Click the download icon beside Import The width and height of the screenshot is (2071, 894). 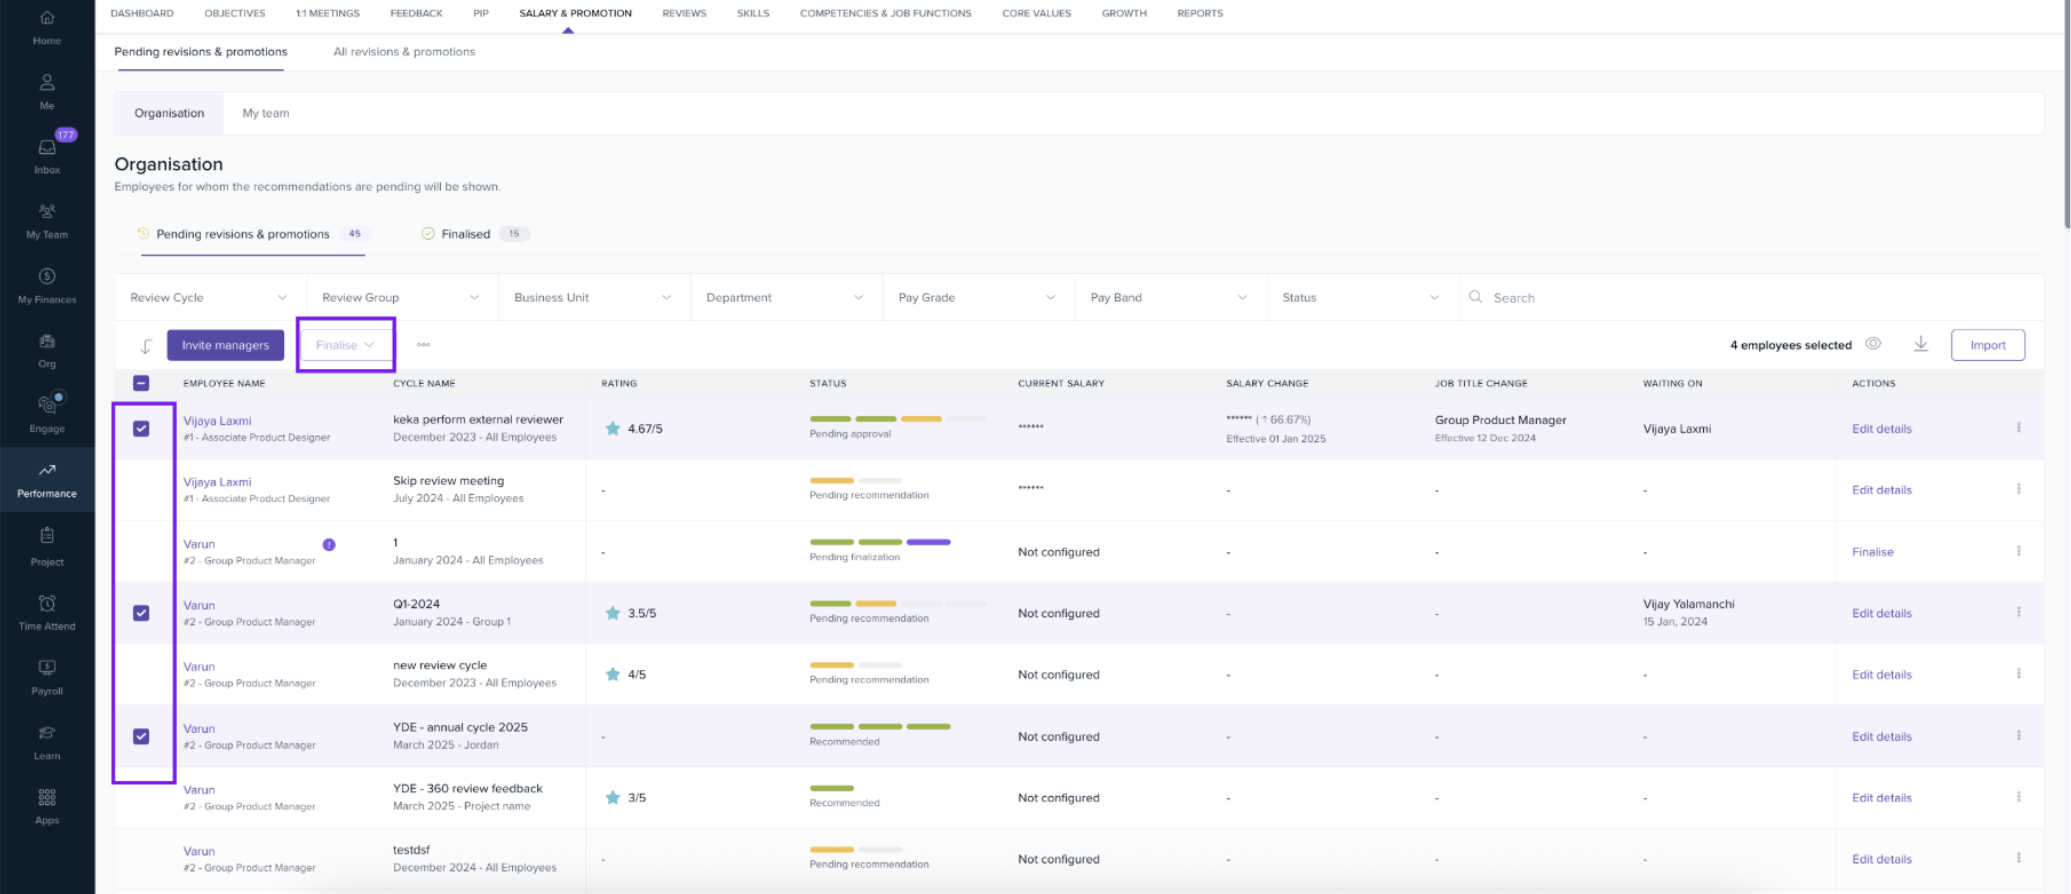pos(1920,344)
